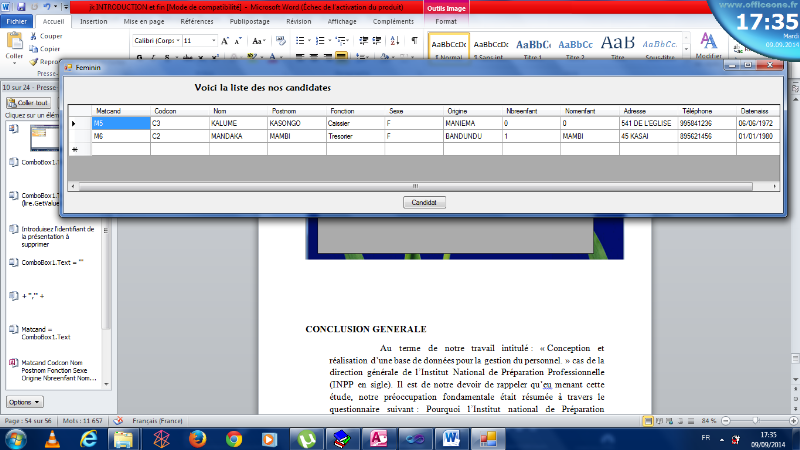
Task: Open Google Chrome from taskbar
Action: coord(234,438)
